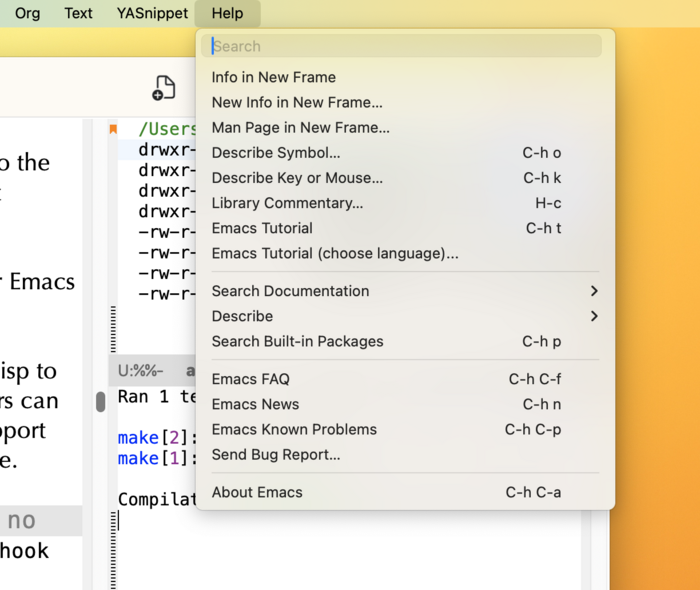This screenshot has width=700, height=590.
Task: Select Send Bug Report…
Action: click(x=405, y=454)
